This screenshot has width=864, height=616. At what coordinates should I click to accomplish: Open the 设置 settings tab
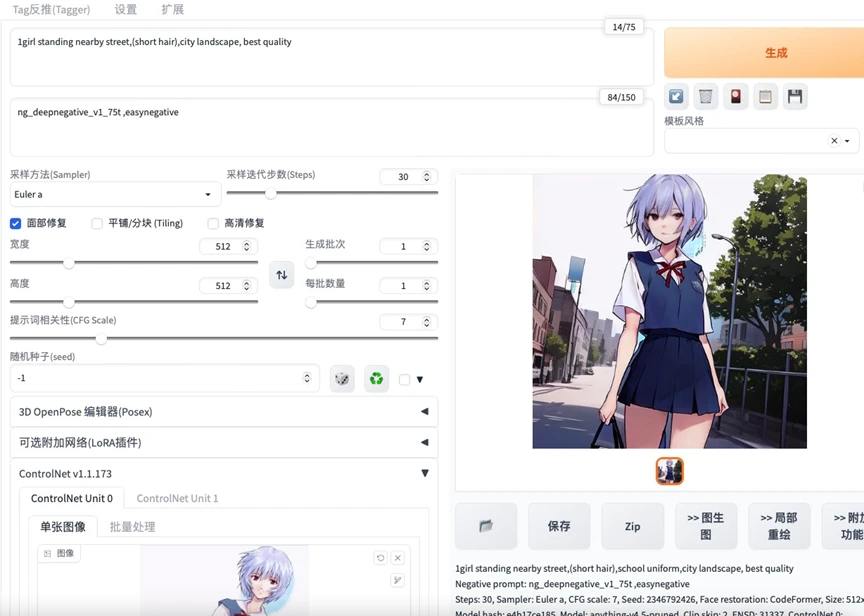126,9
